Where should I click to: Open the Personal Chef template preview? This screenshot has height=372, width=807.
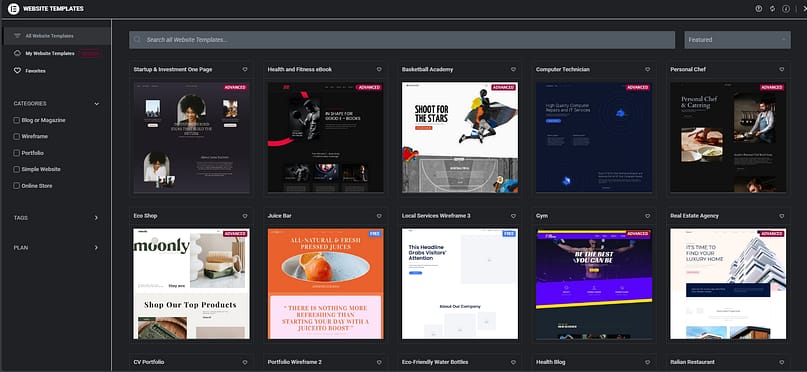point(728,137)
